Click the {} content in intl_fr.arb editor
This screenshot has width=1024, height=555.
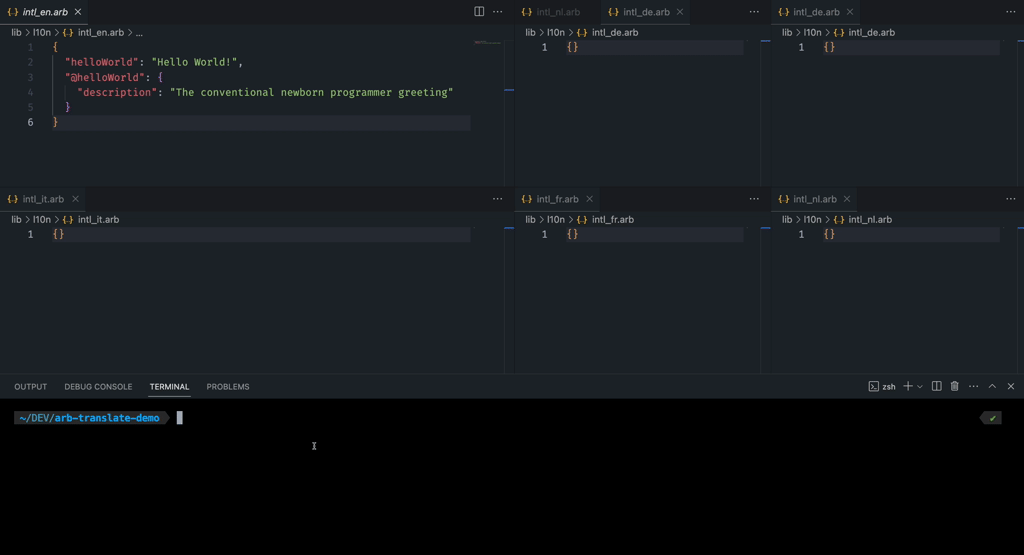coord(572,234)
